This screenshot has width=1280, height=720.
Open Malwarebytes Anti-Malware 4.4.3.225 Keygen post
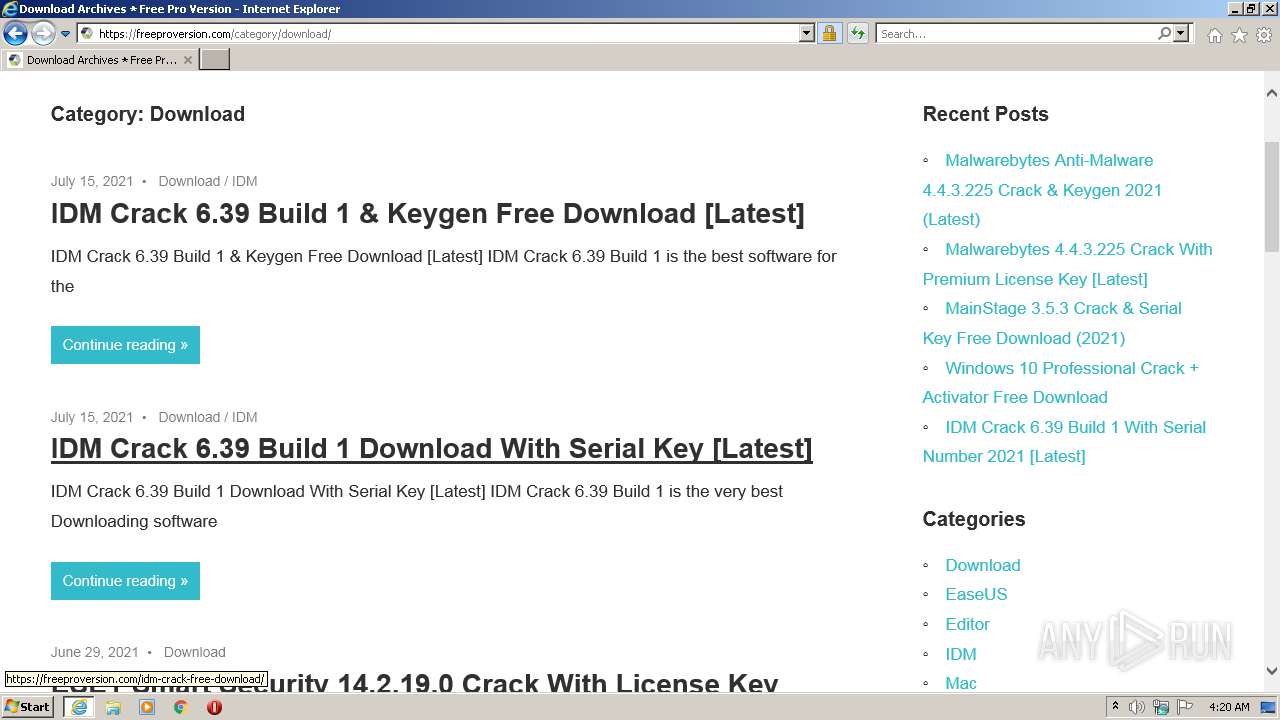click(x=1042, y=190)
